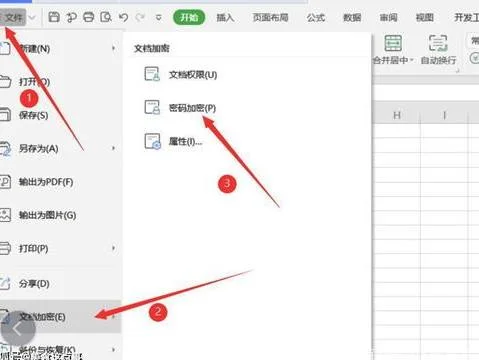The image size is (479, 360).
Task: Open the 合并居中 dropdown arrow
Action: coord(412,60)
